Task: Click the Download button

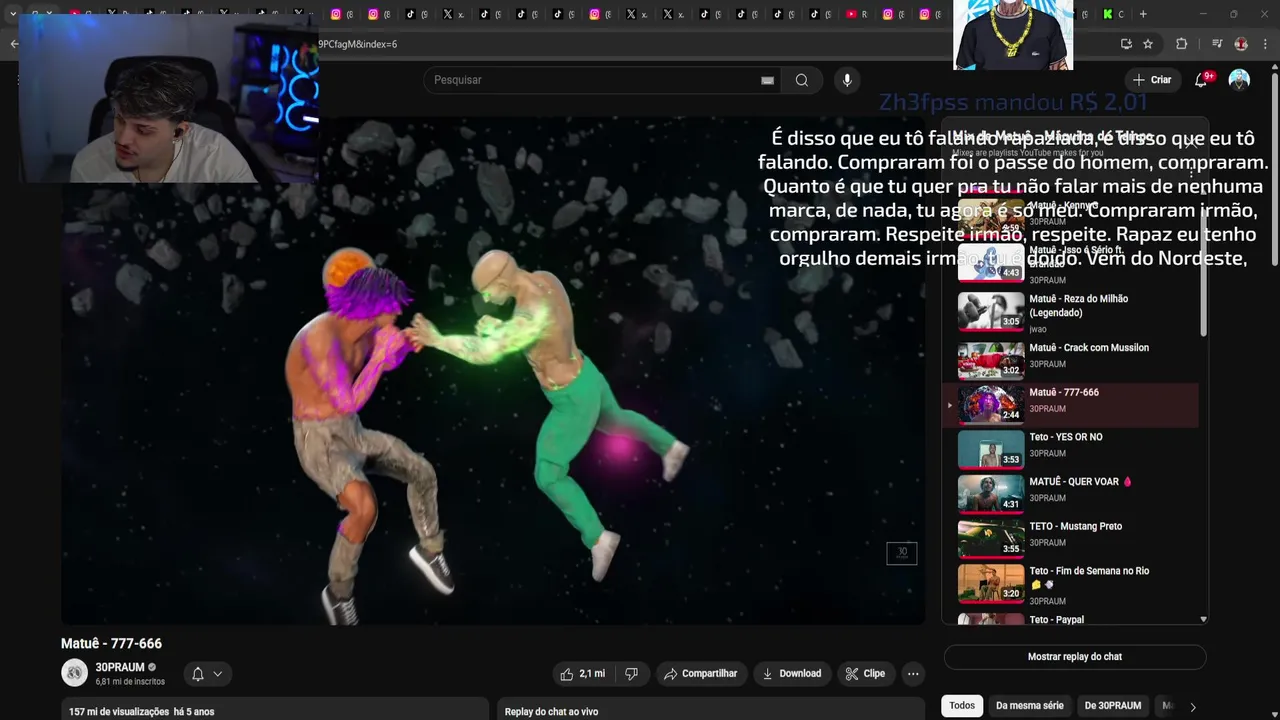Action: click(x=792, y=674)
